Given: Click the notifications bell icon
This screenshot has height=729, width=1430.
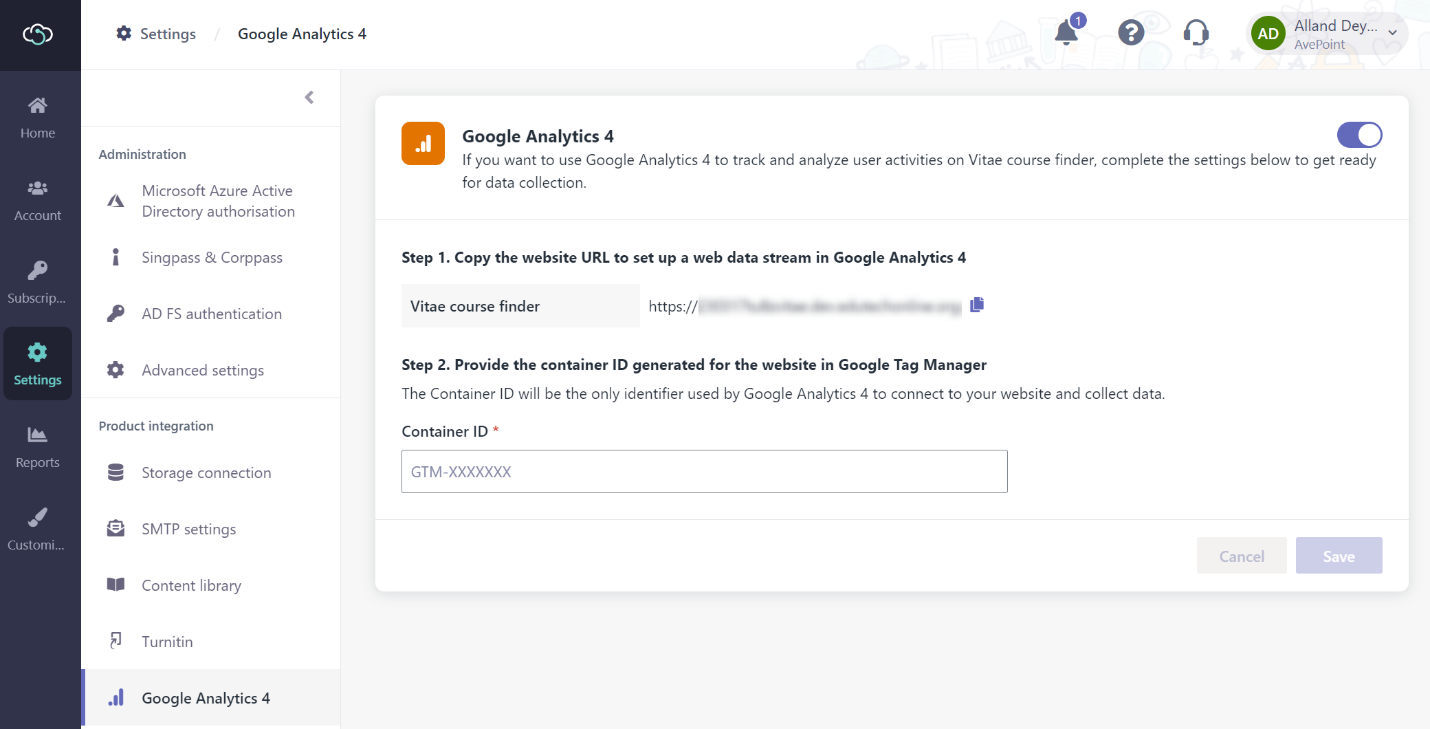Looking at the screenshot, I should 1067,33.
